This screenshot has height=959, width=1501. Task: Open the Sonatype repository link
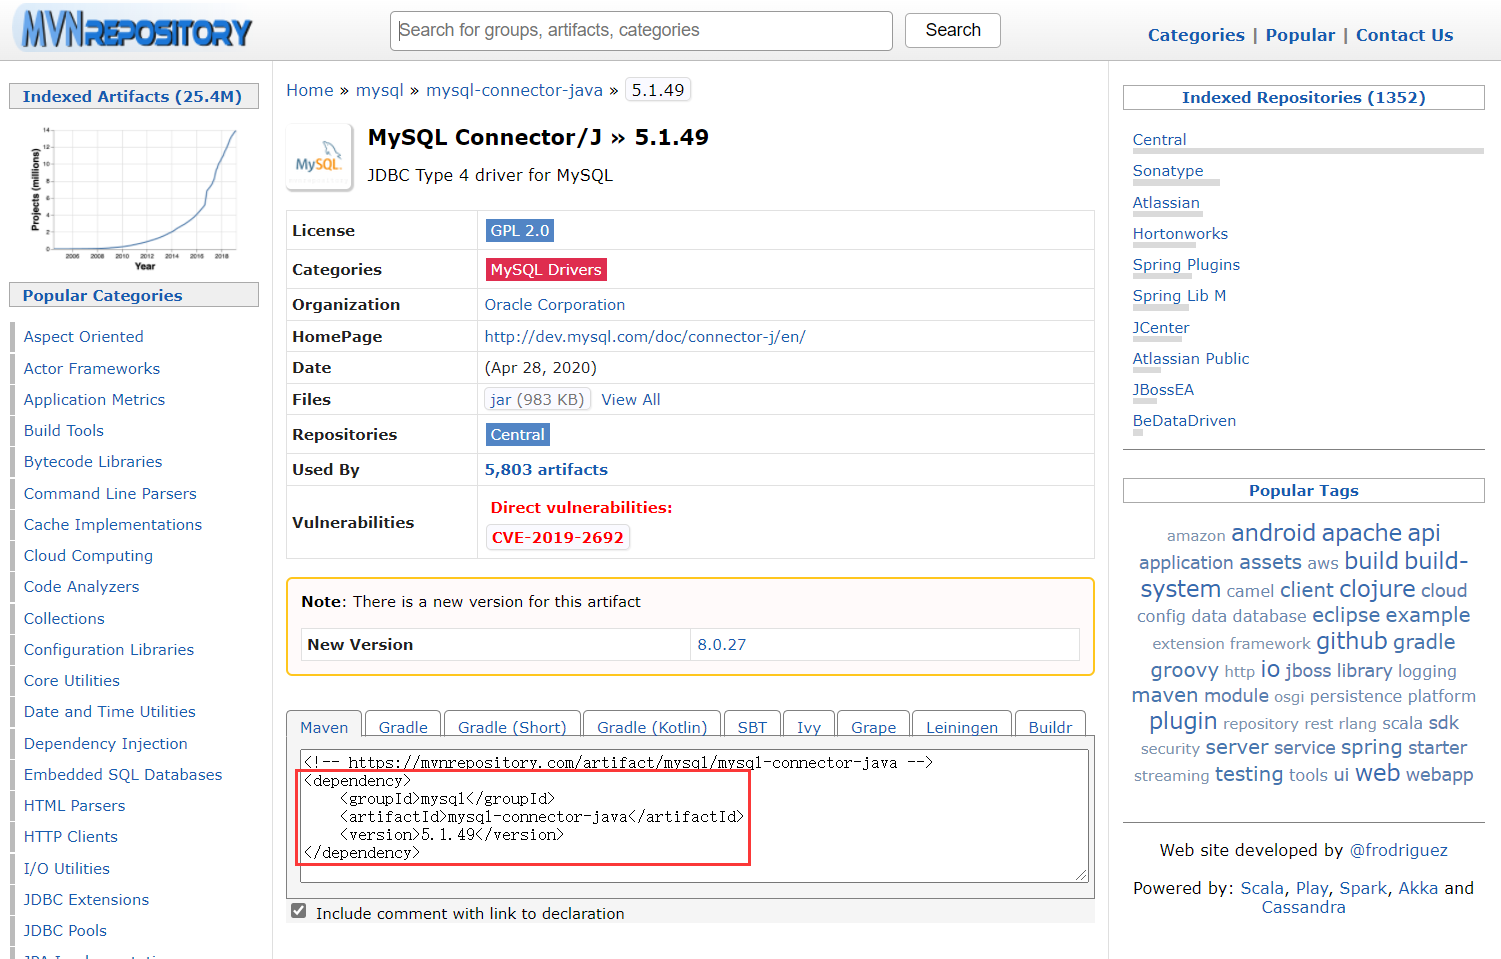pos(1168,171)
